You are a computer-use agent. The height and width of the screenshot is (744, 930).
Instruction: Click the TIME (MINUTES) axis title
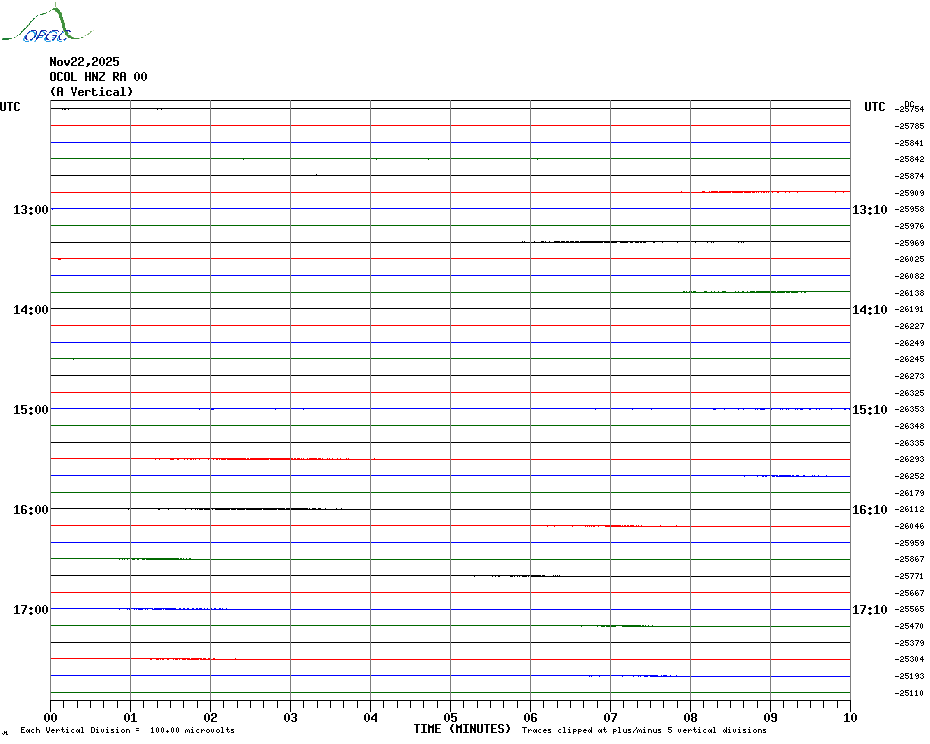point(462,729)
